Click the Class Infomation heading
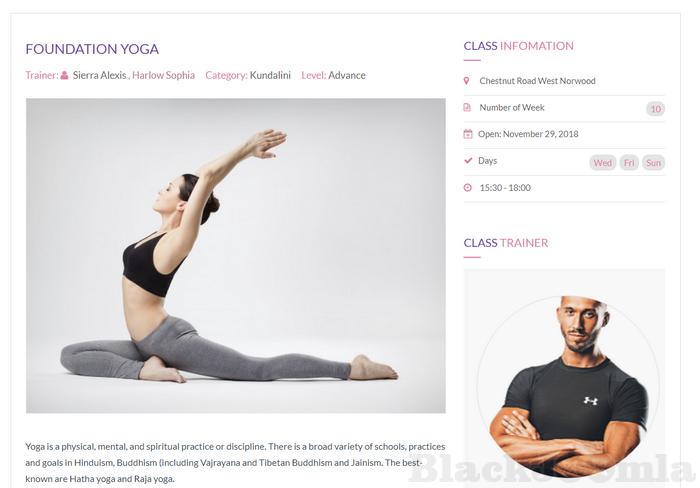700x488 pixels. 518,46
